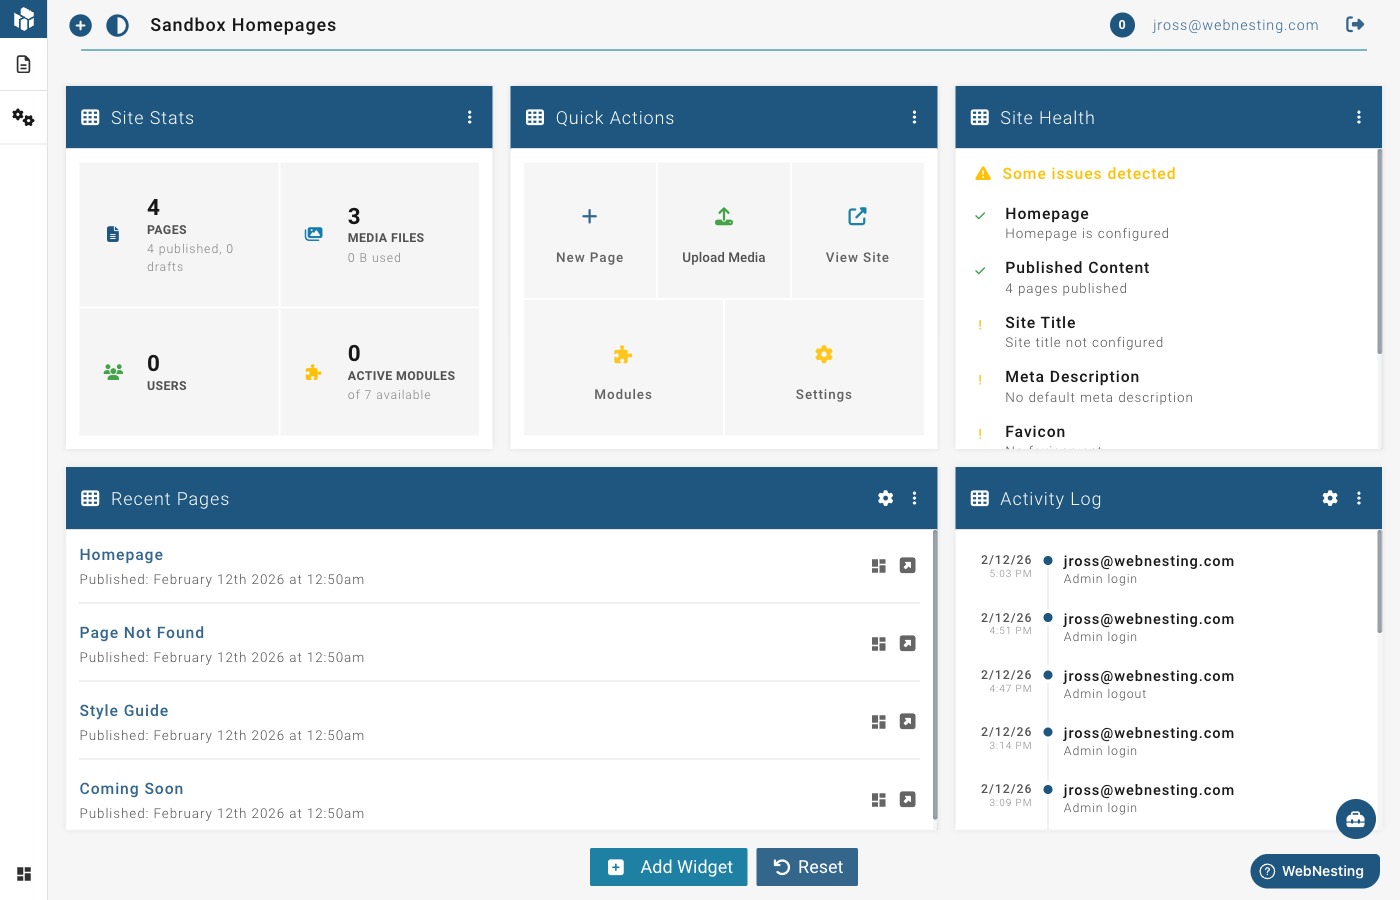The image size is (1400, 900).
Task: Toggle dark mode with the contrast icon
Action: pyautogui.click(x=117, y=24)
